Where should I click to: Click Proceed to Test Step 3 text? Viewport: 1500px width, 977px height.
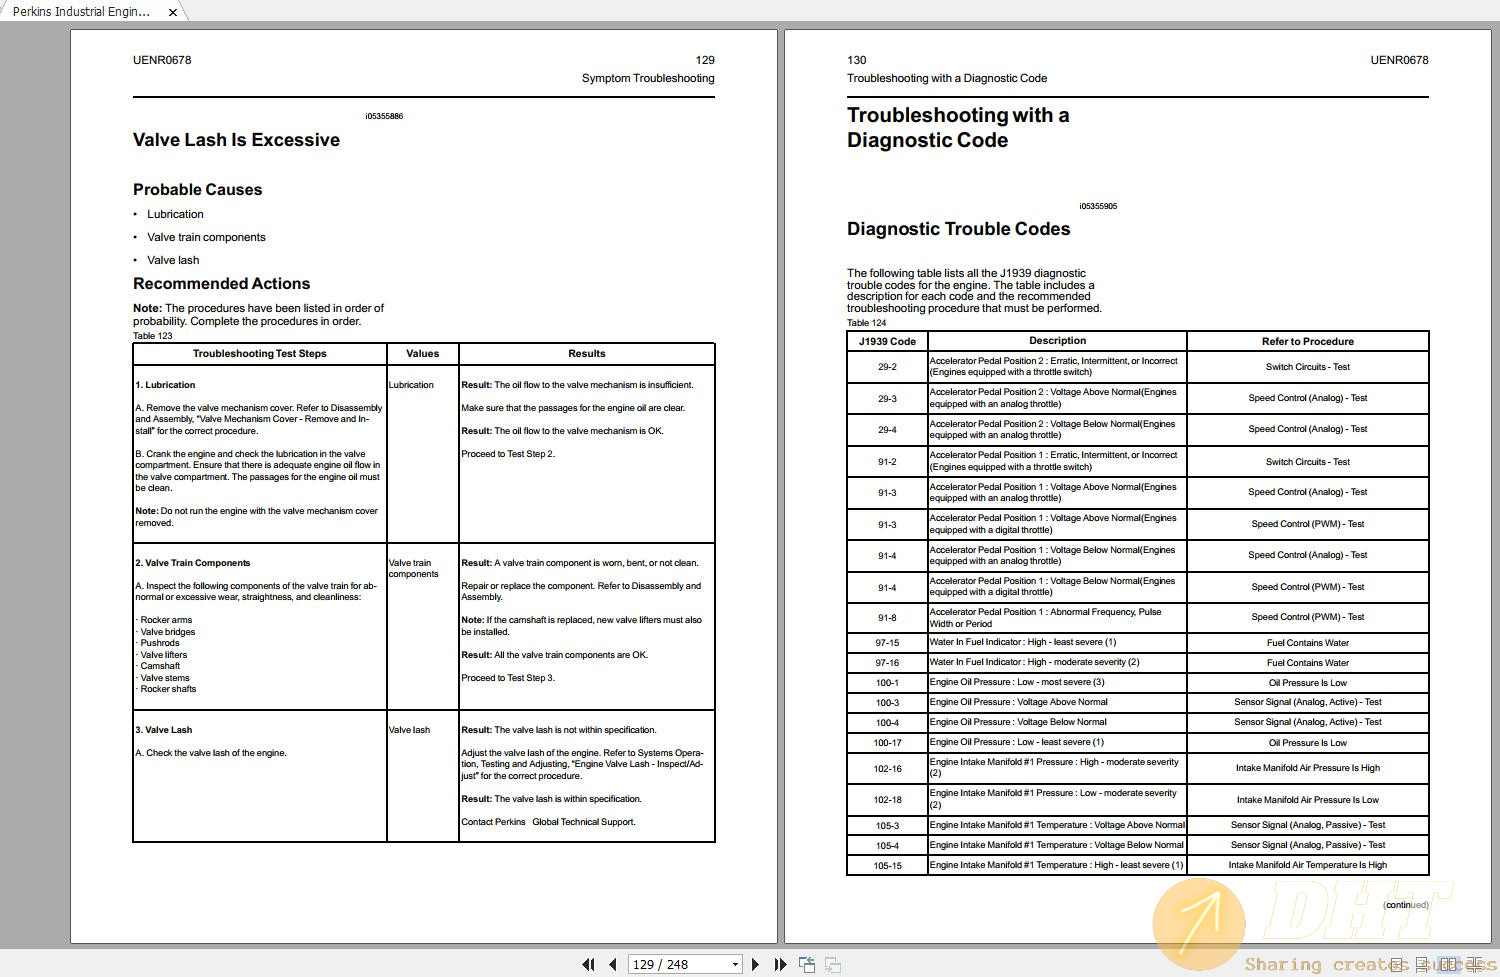508,678
